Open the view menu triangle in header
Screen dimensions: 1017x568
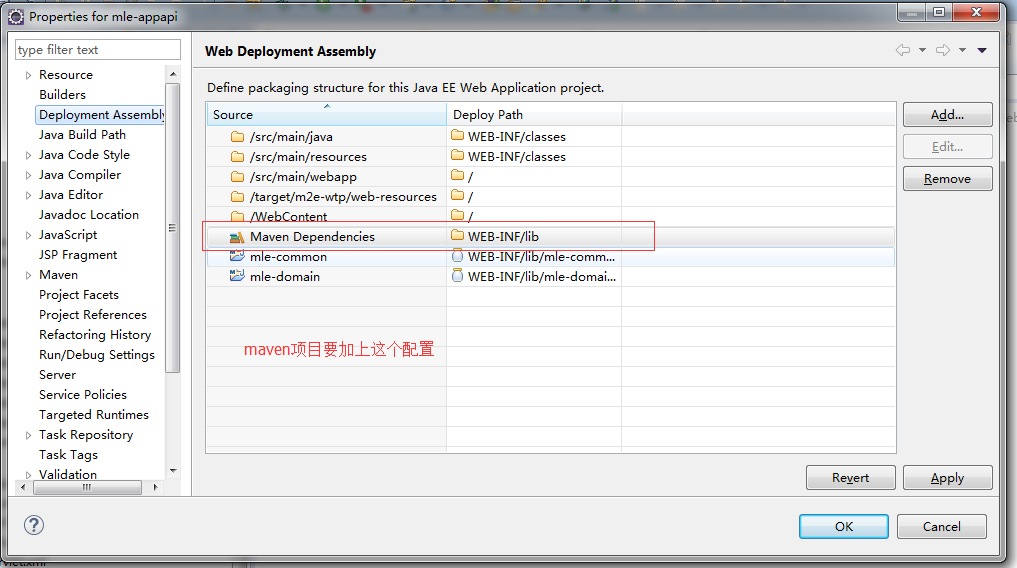(x=982, y=50)
